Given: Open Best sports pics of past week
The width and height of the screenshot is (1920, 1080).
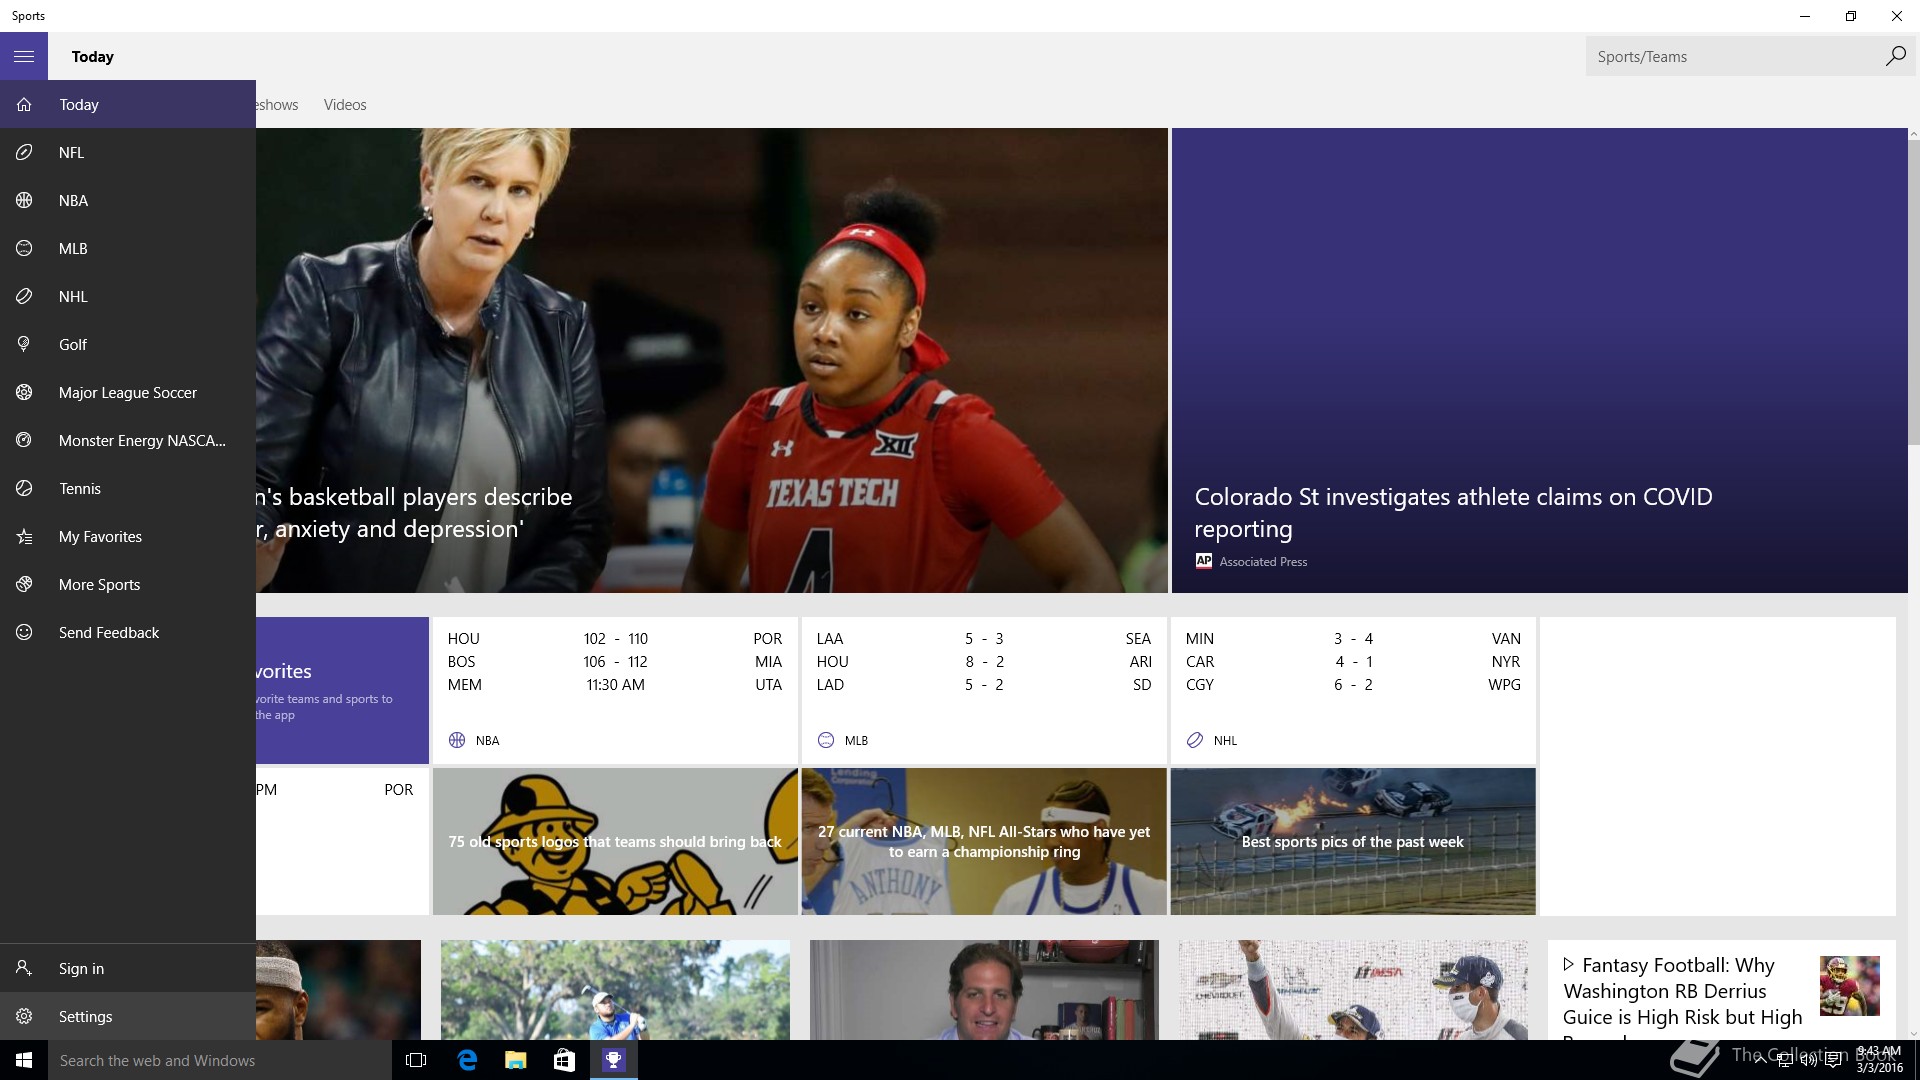Looking at the screenshot, I should coord(1353,841).
